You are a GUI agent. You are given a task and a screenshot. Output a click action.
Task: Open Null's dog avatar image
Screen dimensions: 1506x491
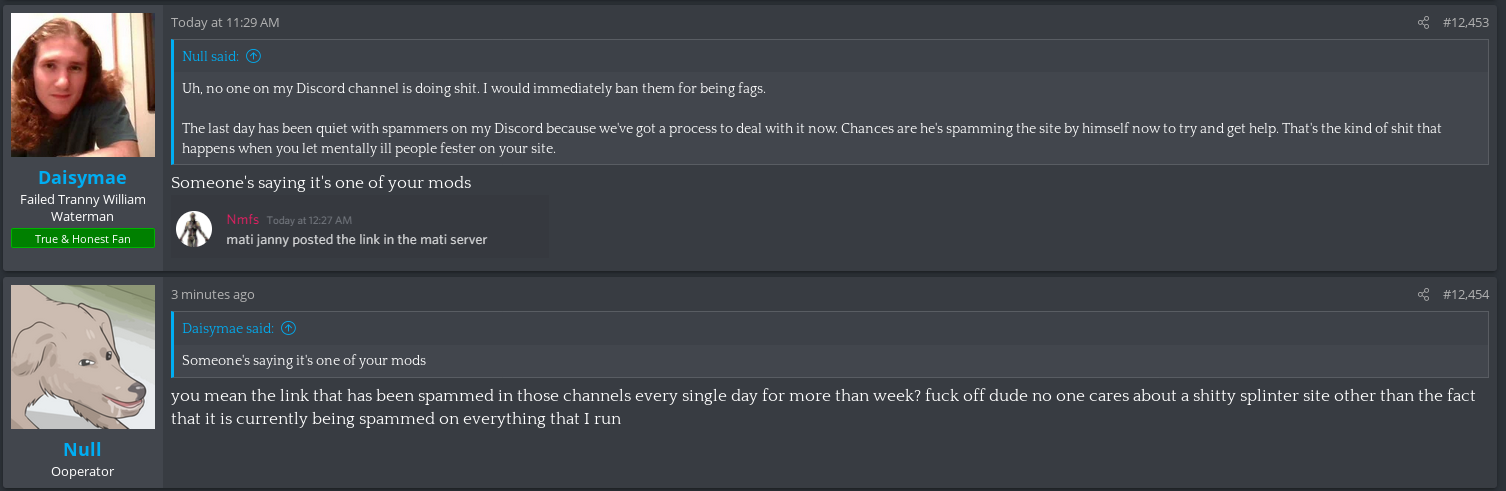[83, 357]
